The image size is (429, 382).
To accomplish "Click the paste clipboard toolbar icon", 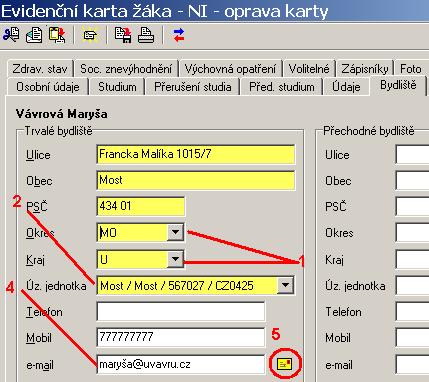I will pos(57,35).
